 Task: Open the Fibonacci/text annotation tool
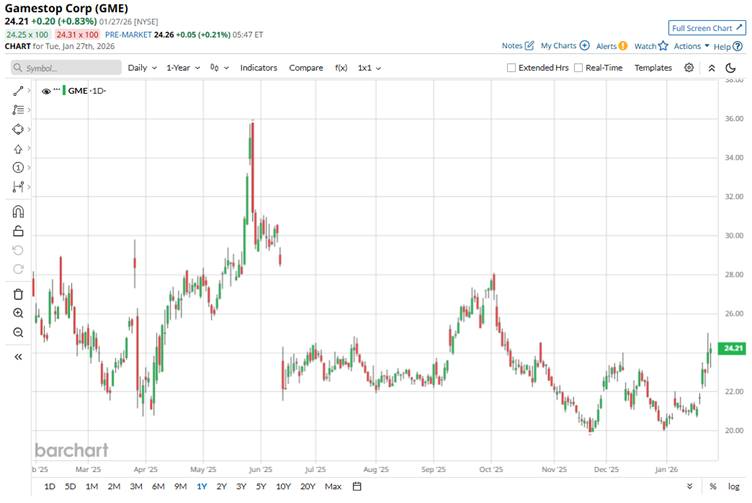(x=18, y=110)
